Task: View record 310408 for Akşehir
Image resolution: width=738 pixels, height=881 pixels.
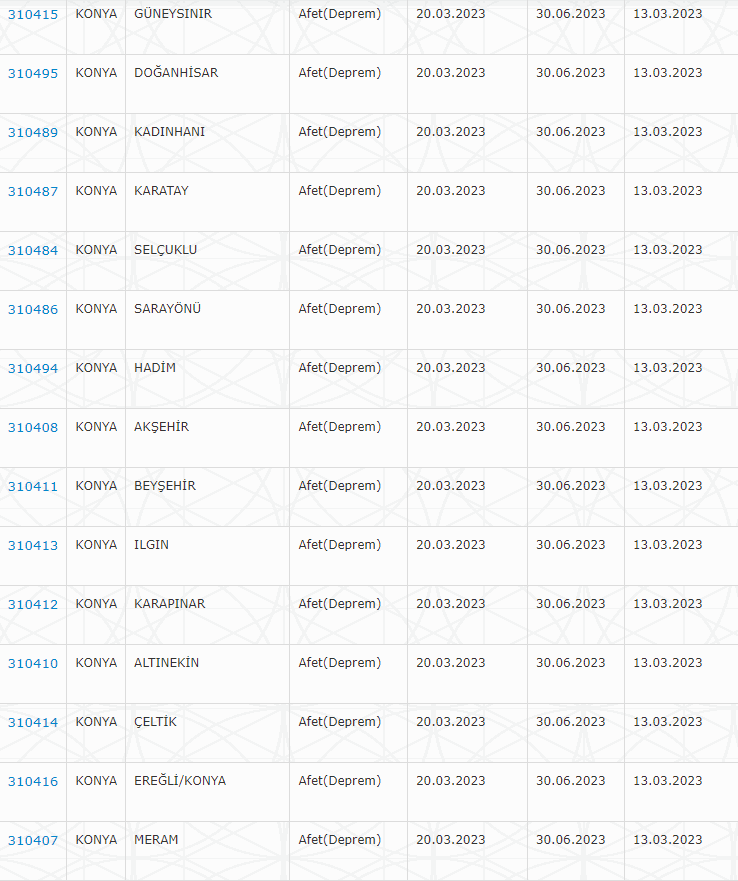Action: point(33,428)
